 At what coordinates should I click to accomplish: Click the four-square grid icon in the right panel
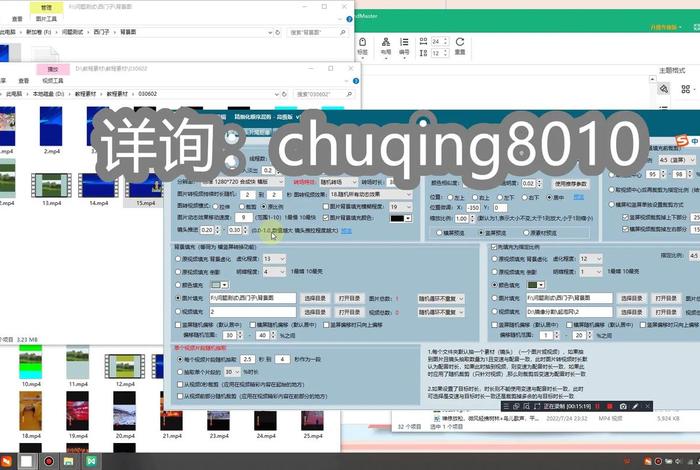[x=686, y=89]
